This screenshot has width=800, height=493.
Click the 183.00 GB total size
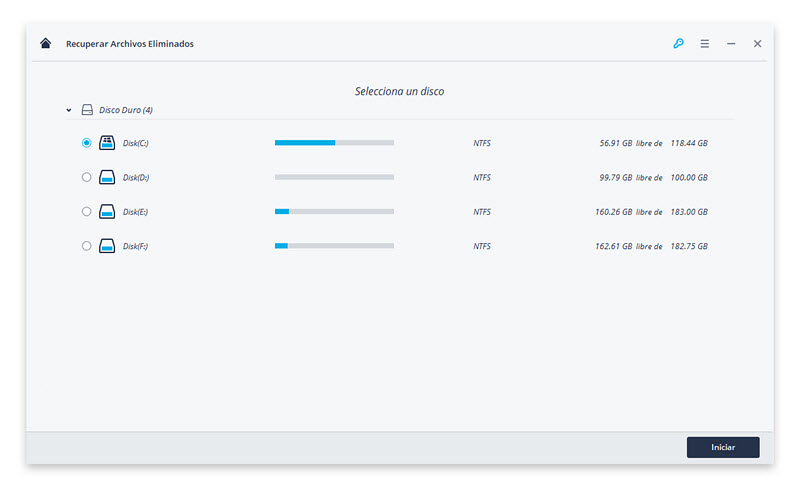point(689,212)
